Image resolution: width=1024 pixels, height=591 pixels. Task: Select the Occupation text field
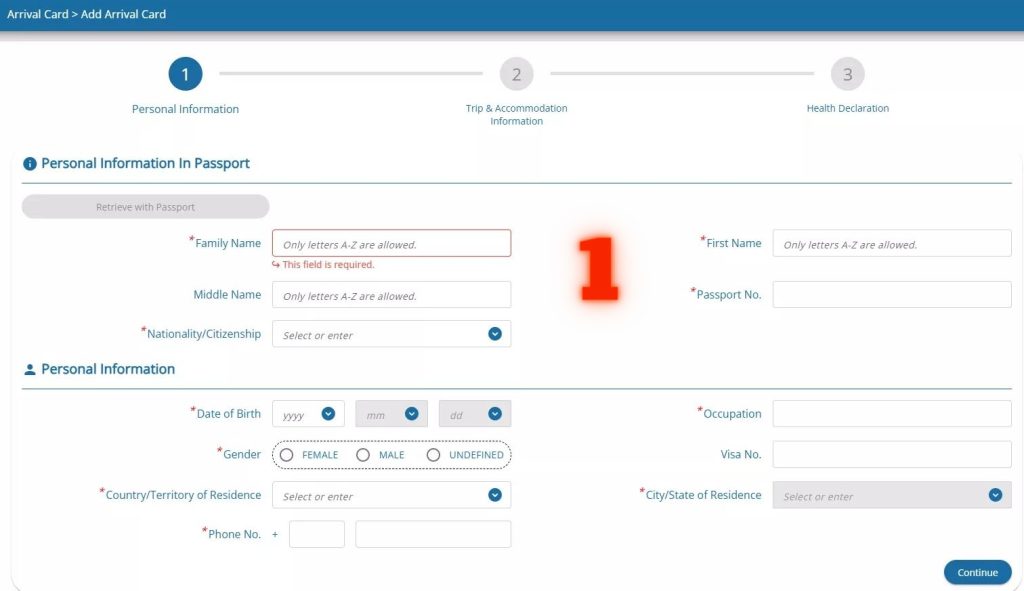(x=891, y=414)
